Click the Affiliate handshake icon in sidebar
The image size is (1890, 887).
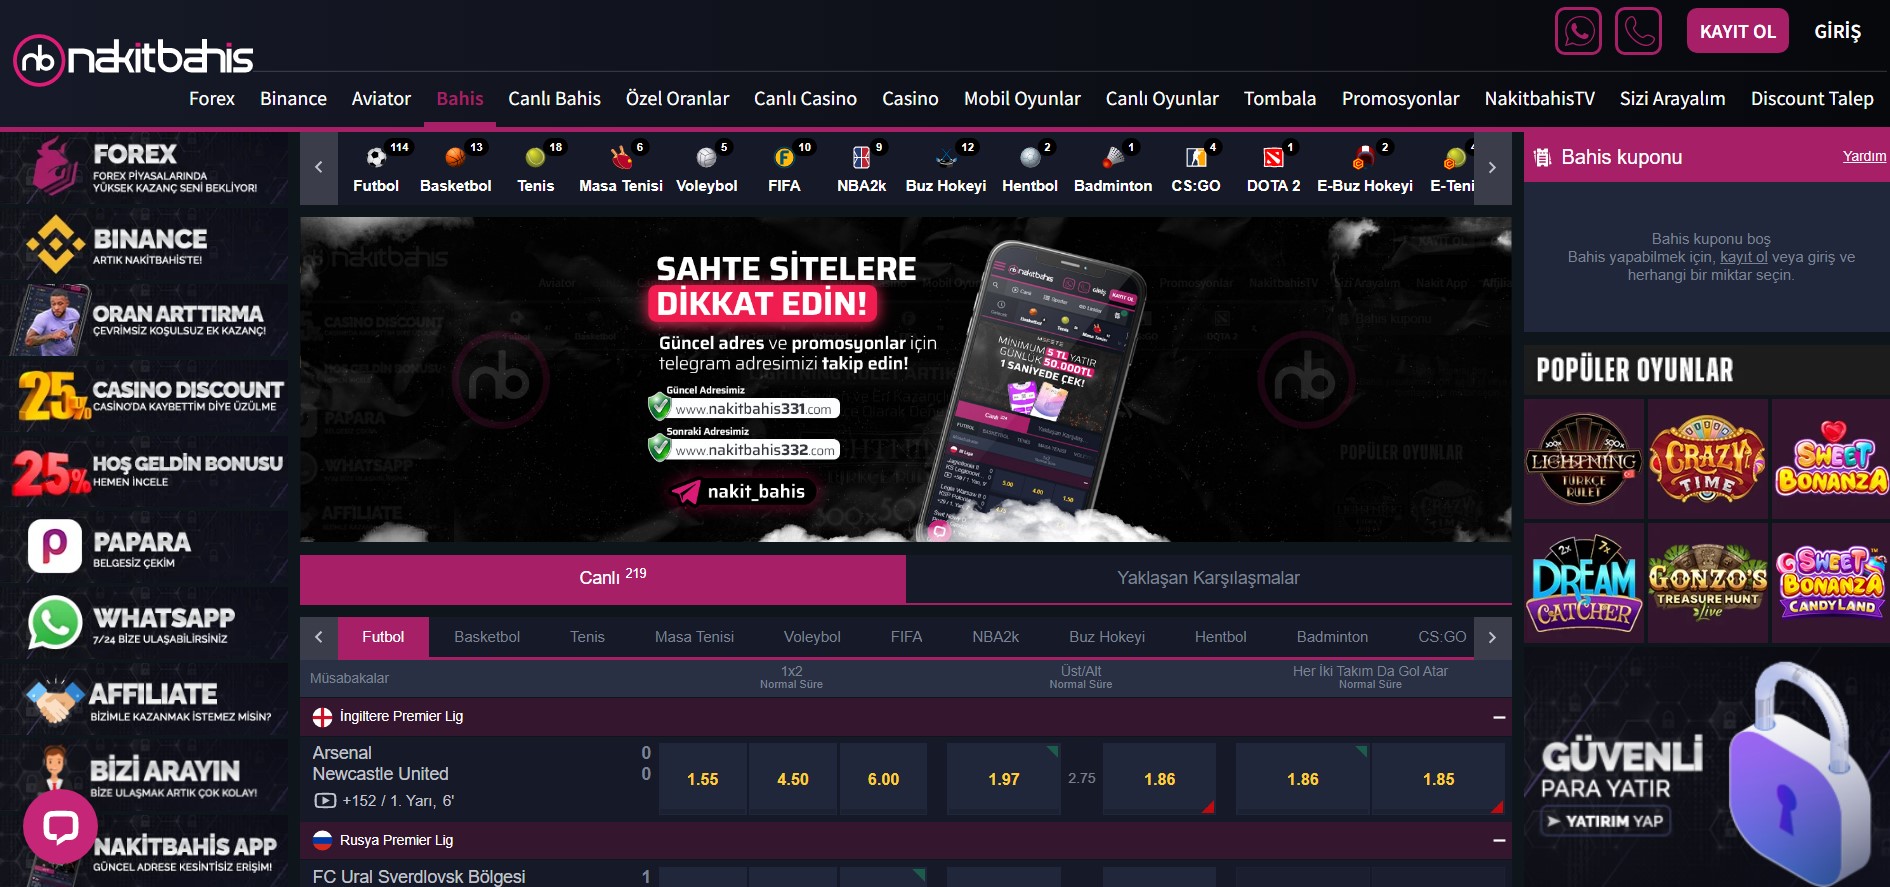click(x=55, y=701)
